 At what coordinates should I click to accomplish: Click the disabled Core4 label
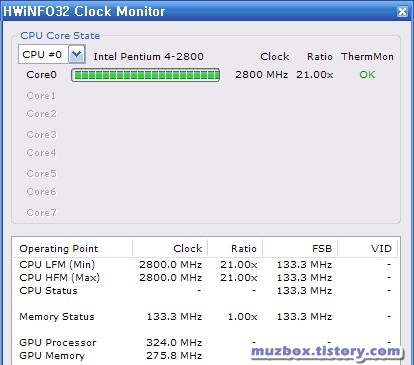click(x=42, y=153)
